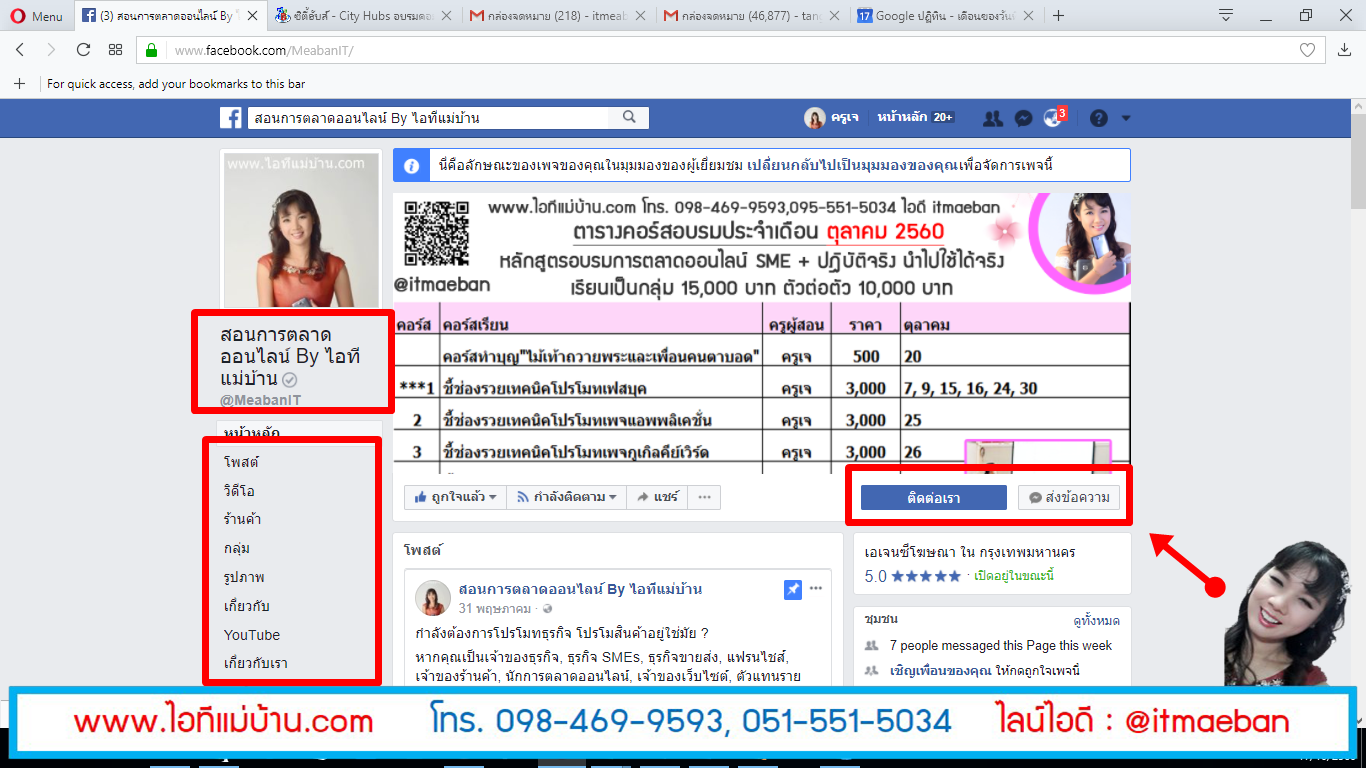The image size is (1366, 768).
Task: Click the ติดต่อเรา contact us button
Action: pos(933,497)
